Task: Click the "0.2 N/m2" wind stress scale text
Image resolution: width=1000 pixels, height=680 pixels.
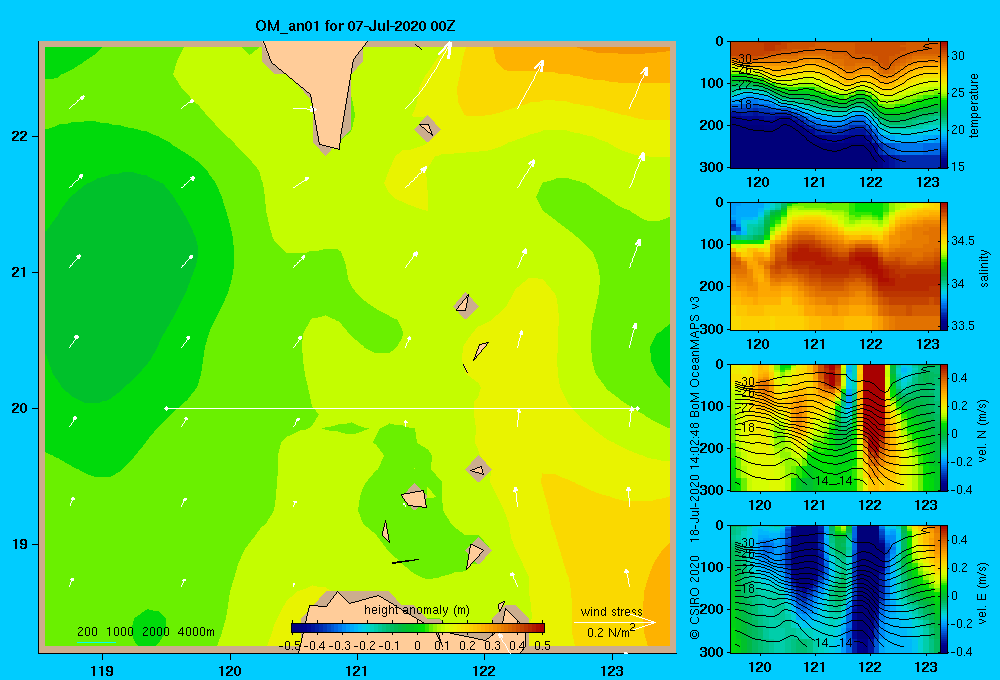Action: click(x=610, y=632)
